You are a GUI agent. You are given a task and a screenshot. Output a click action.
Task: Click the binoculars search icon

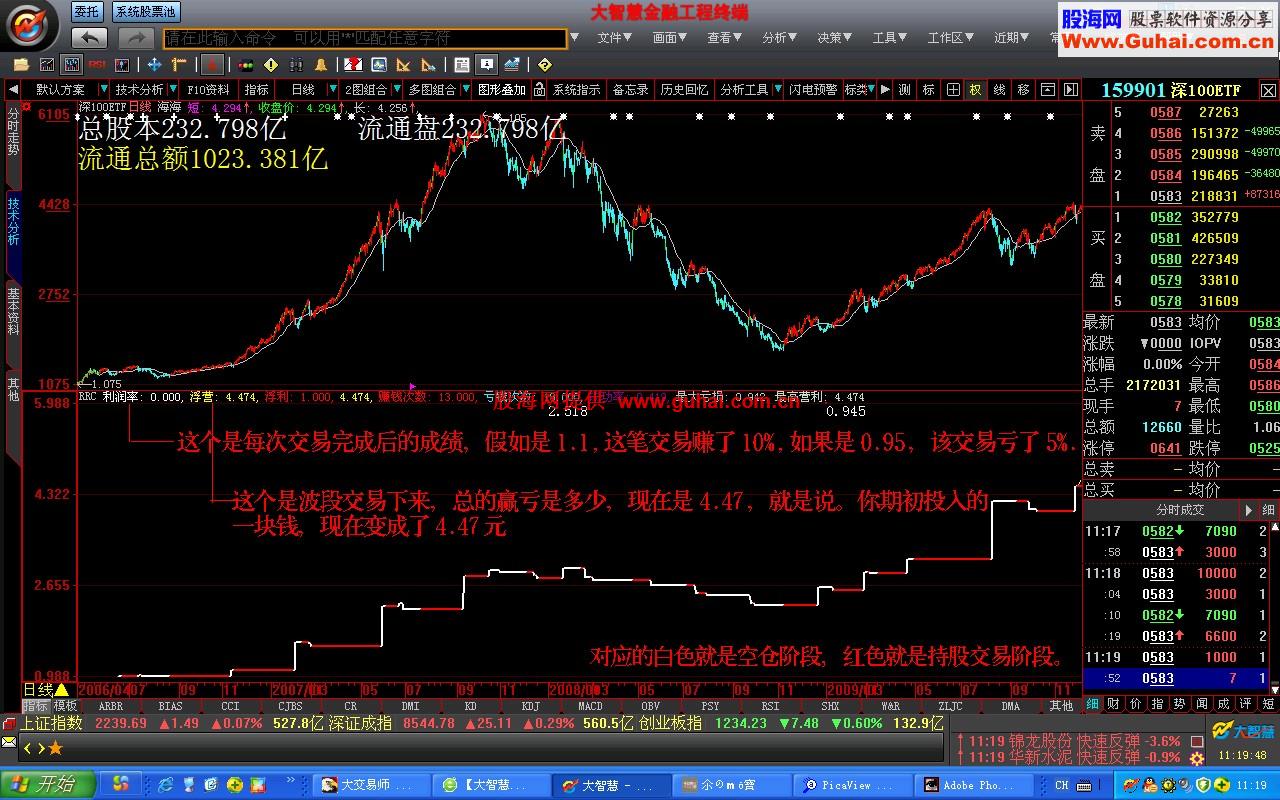pos(296,65)
